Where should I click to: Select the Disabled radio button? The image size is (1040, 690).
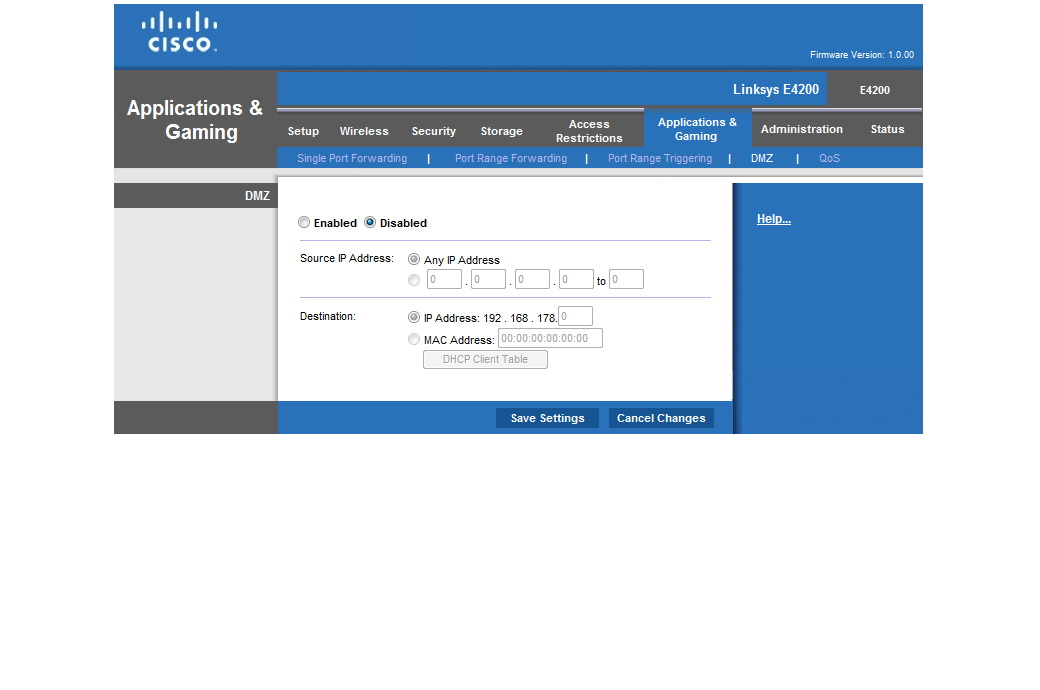click(x=370, y=223)
